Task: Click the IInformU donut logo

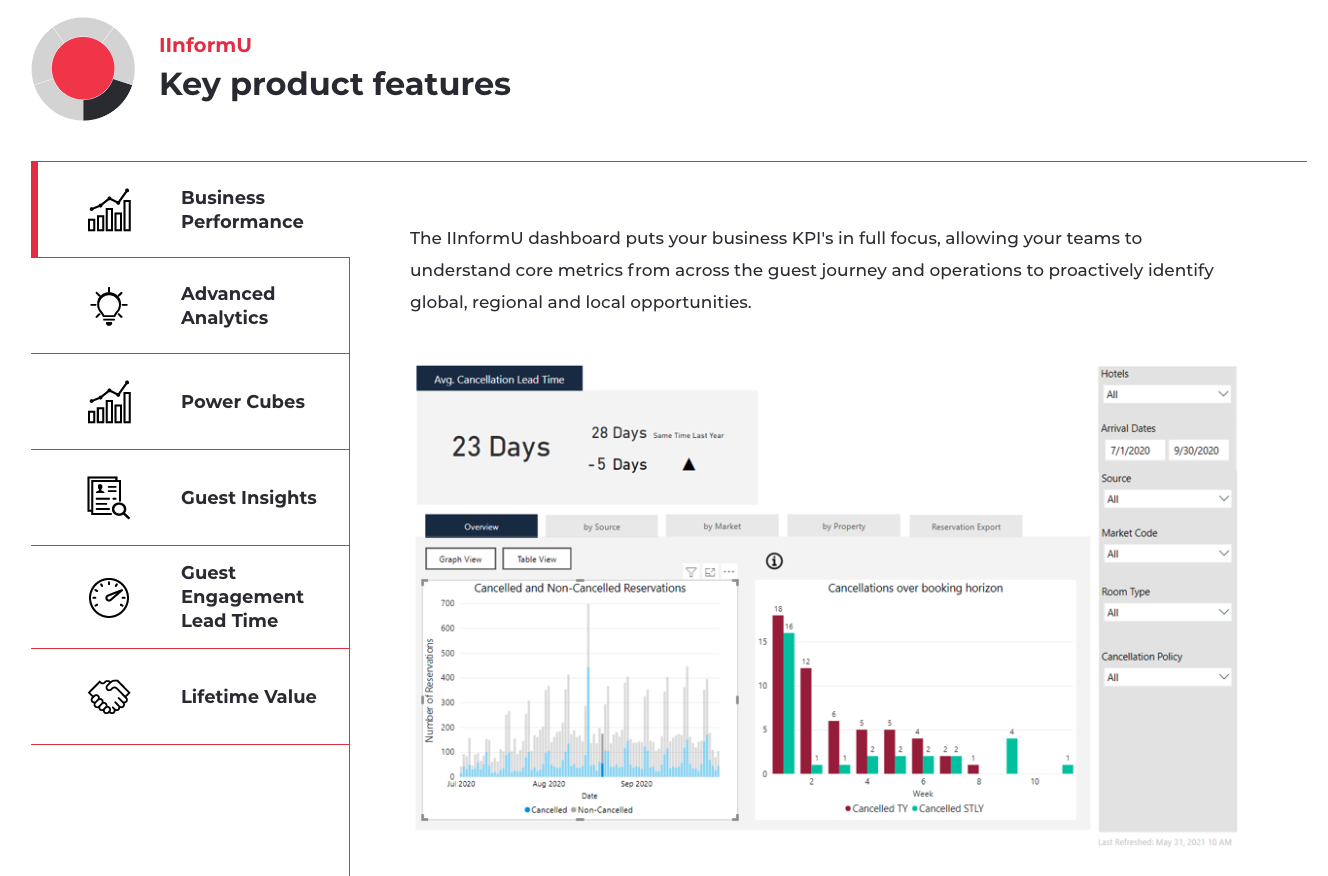Action: click(83, 69)
